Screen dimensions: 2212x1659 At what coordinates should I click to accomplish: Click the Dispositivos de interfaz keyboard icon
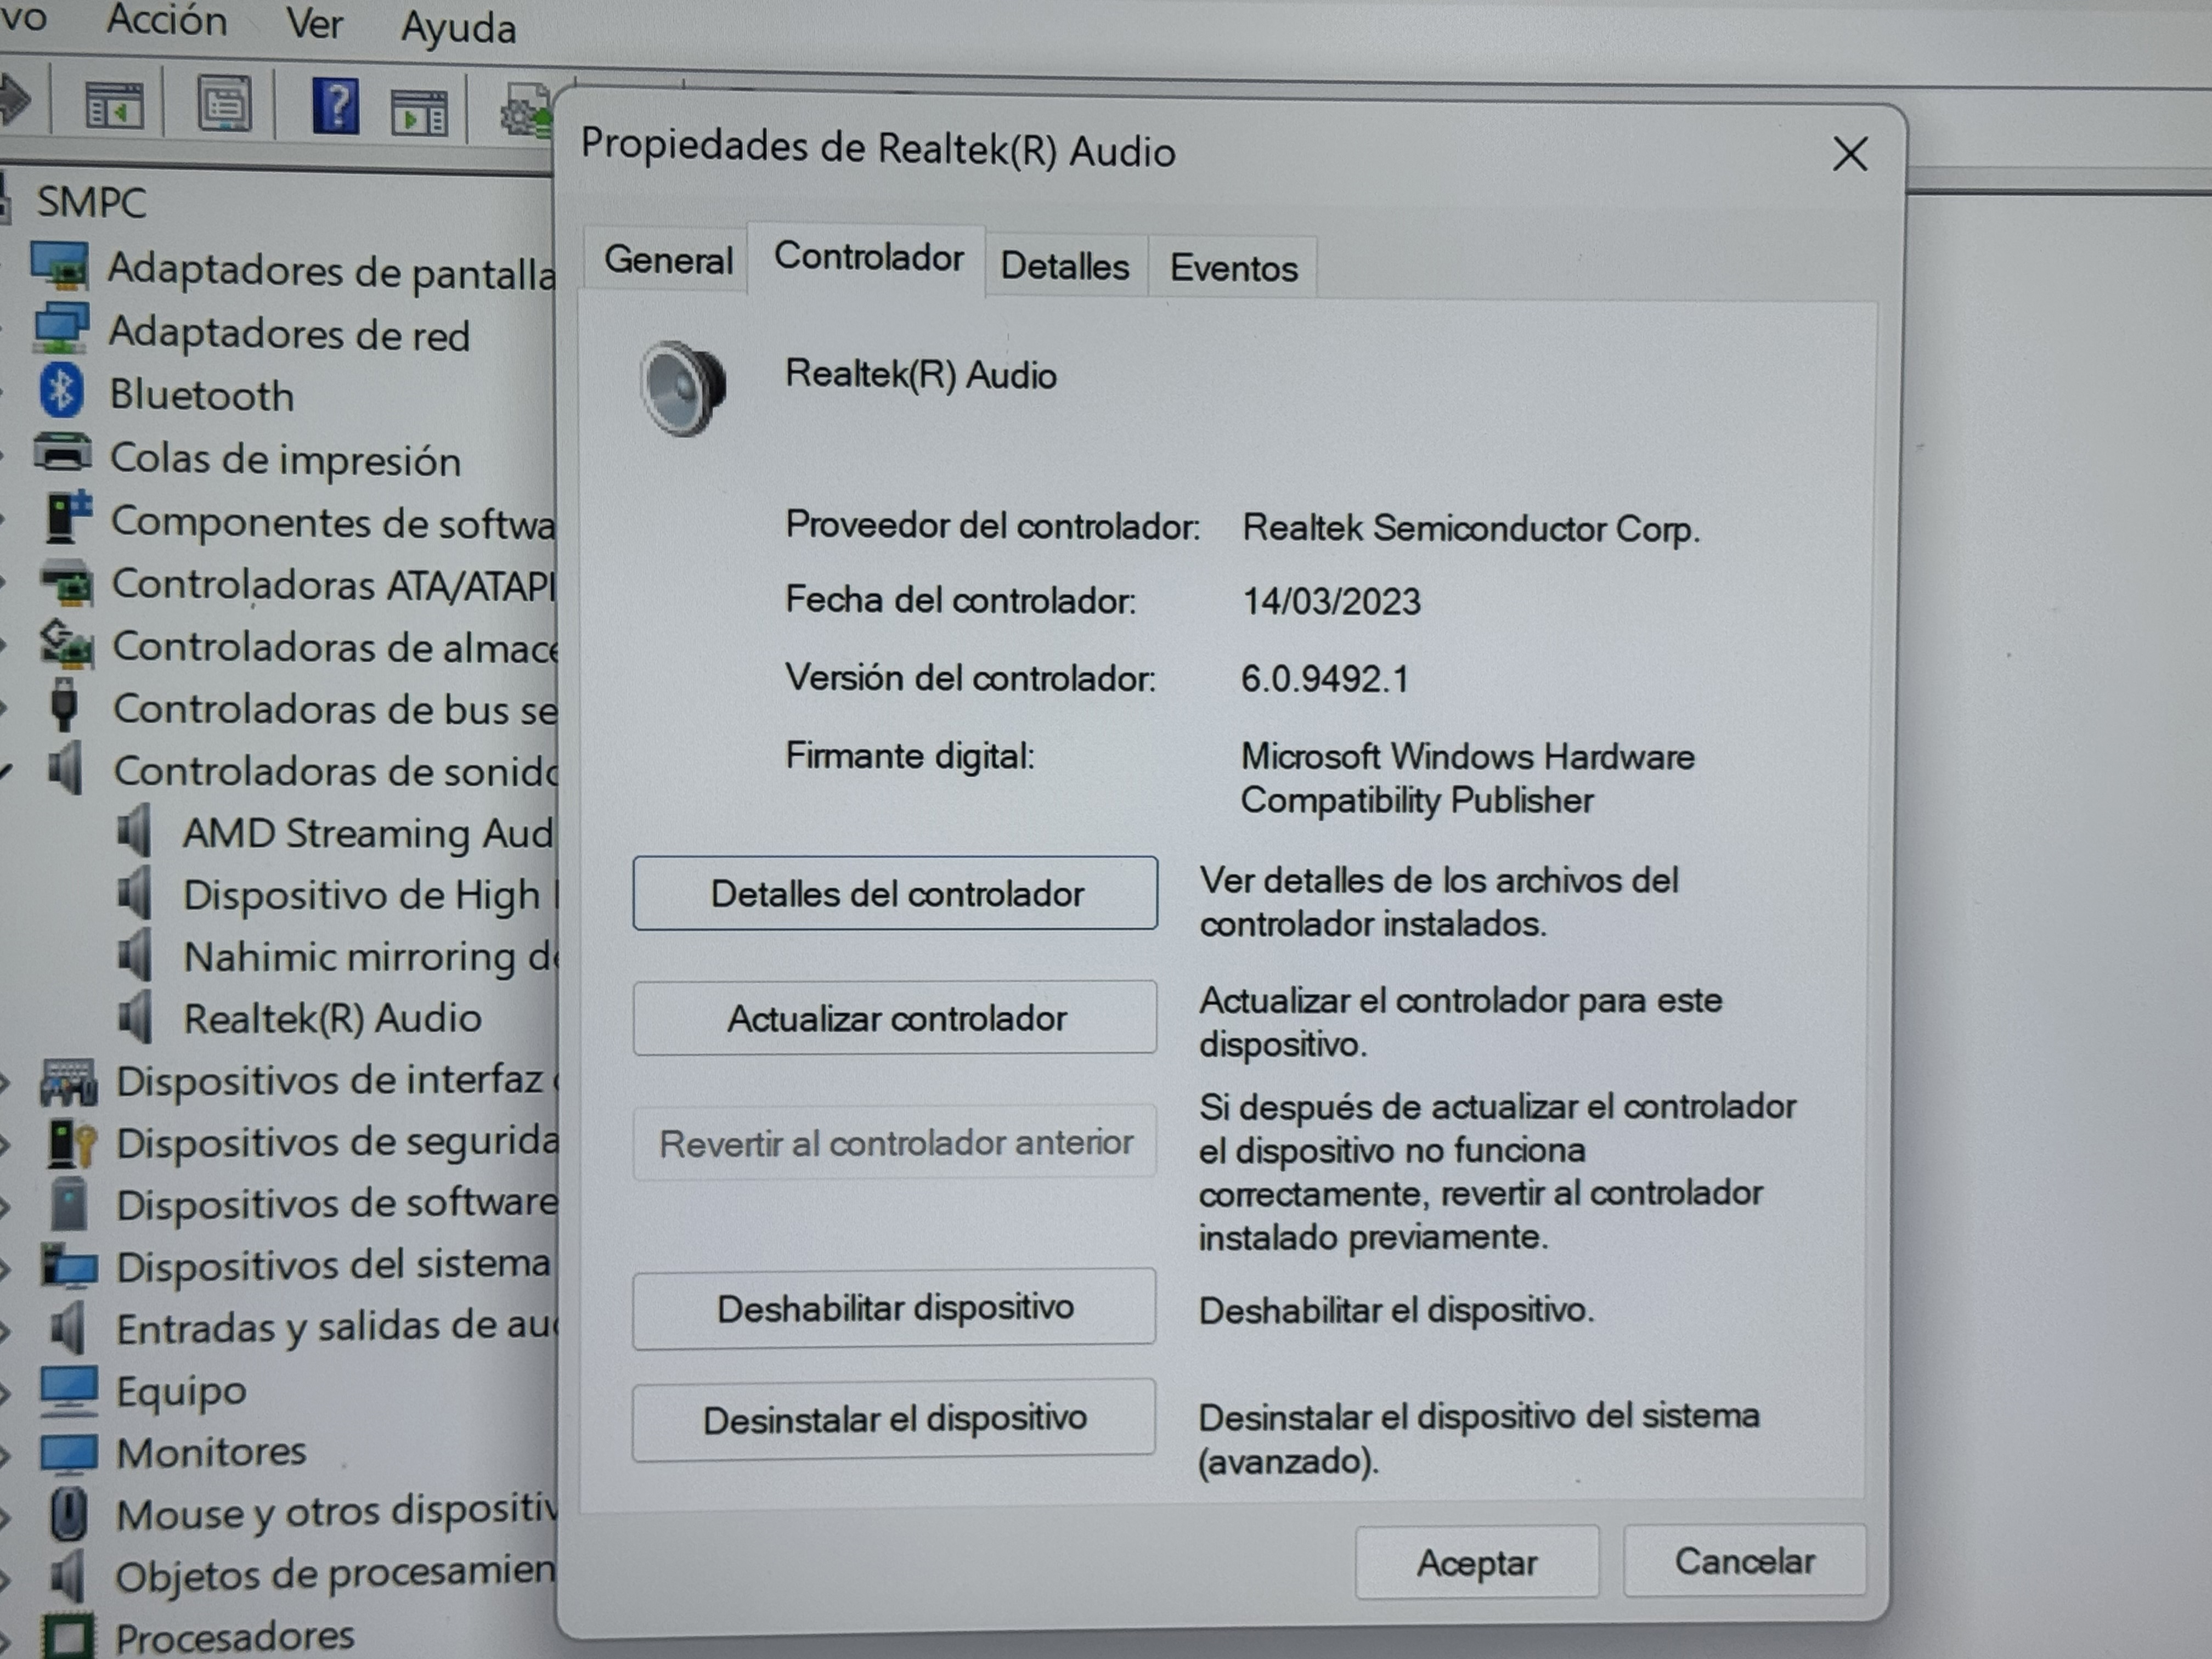click(x=68, y=1082)
